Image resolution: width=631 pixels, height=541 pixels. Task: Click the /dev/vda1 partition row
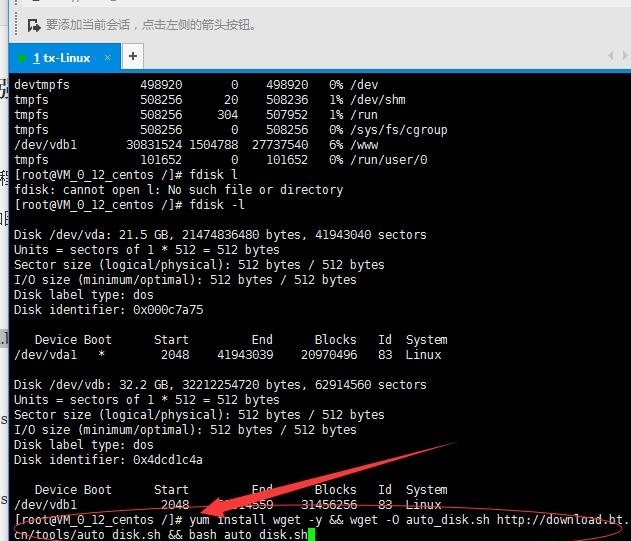[228, 355]
